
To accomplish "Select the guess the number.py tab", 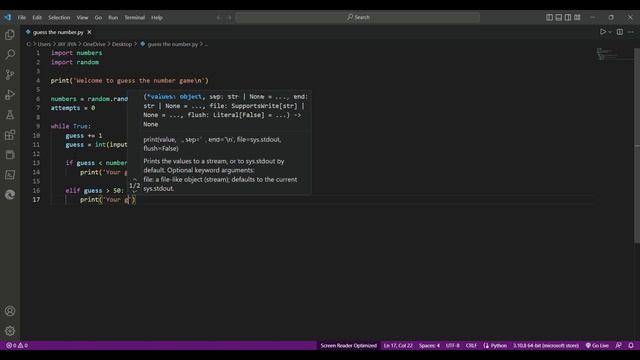I will click(x=57, y=32).
